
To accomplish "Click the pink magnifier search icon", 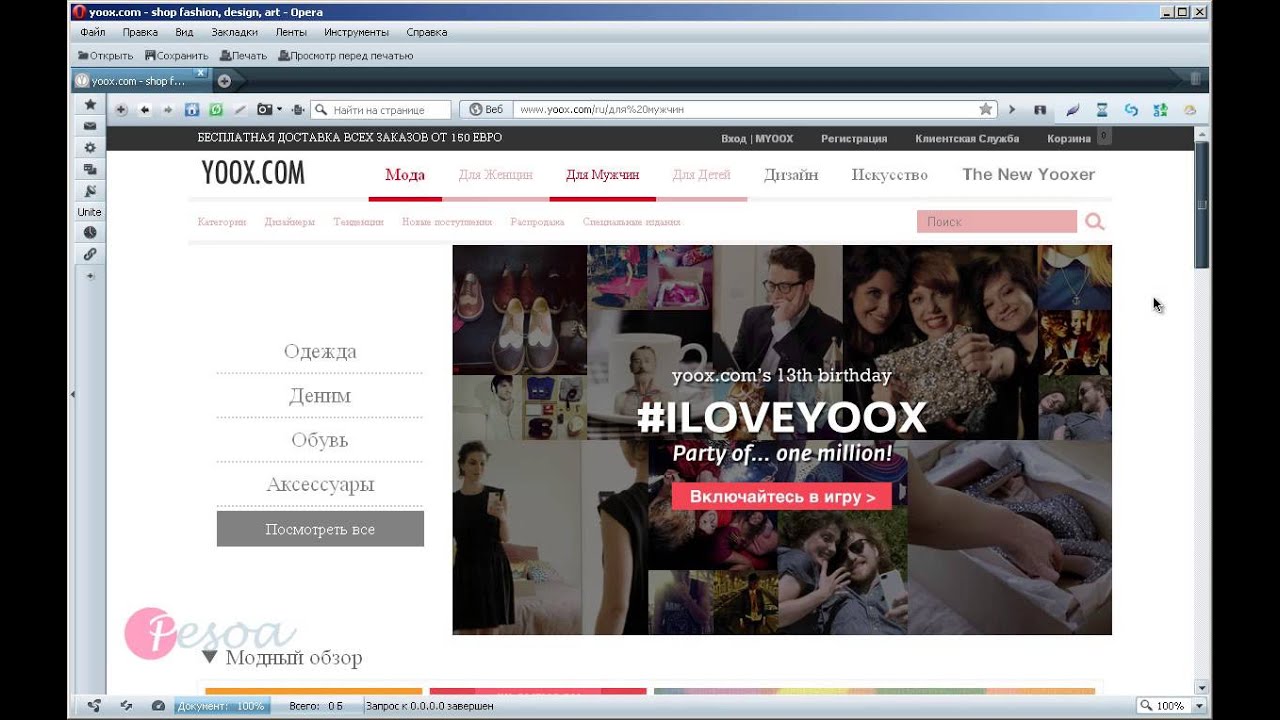I will tap(1095, 222).
